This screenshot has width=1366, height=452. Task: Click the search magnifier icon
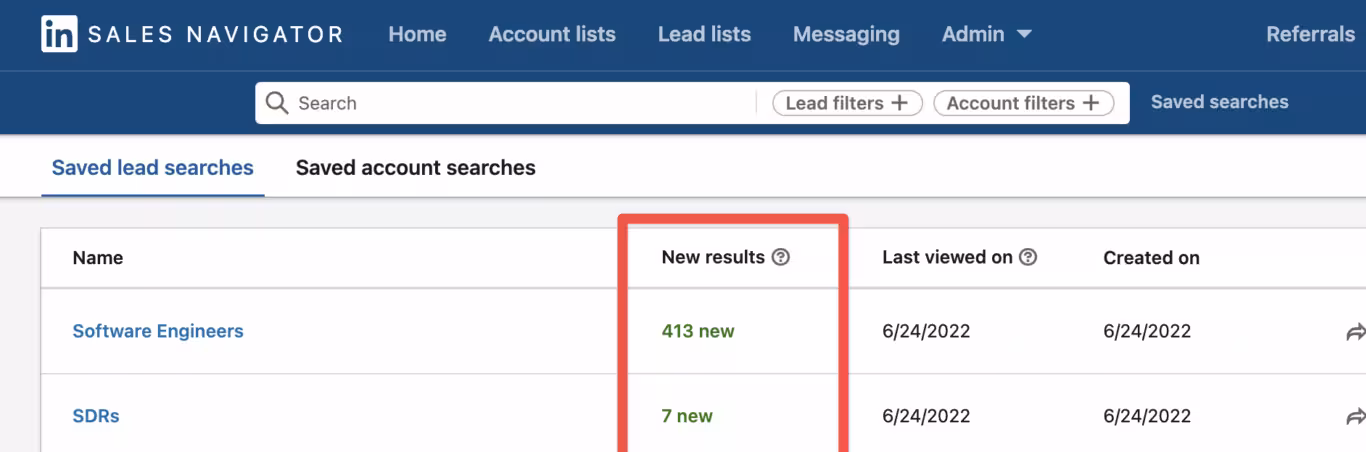click(x=277, y=103)
